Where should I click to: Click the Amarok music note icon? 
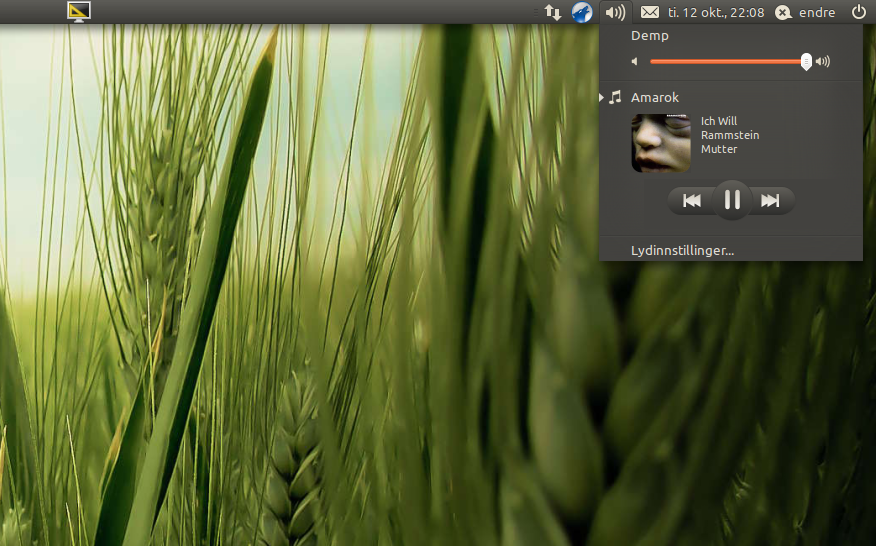pos(615,97)
